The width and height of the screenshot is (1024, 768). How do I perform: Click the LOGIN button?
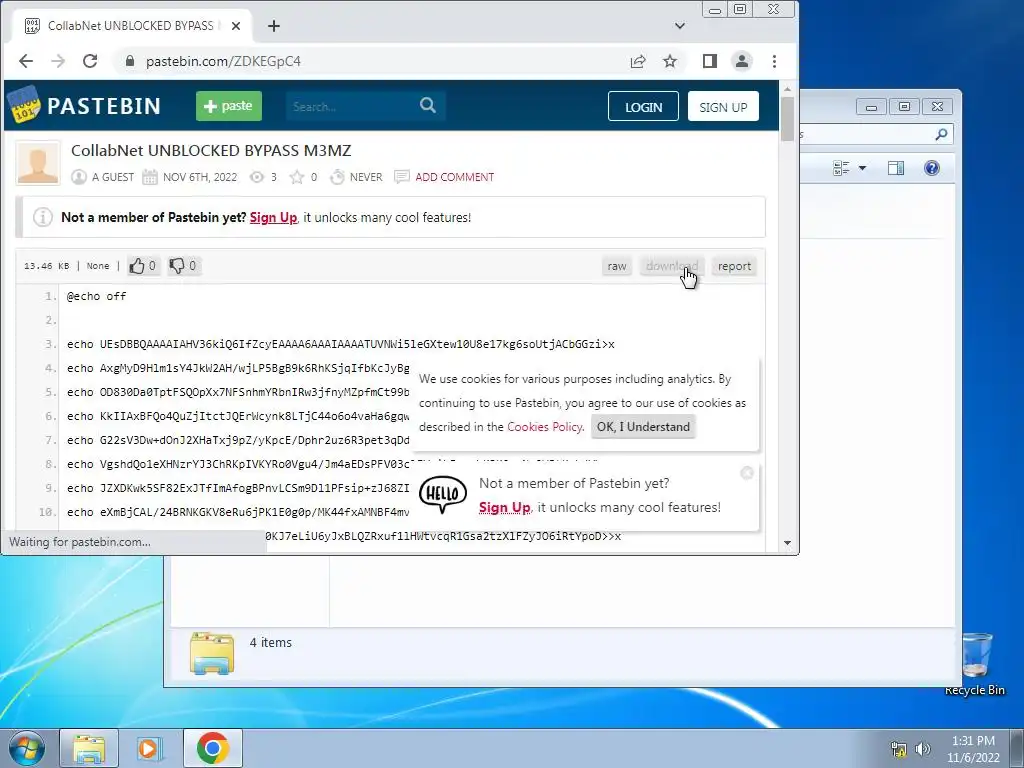643,106
